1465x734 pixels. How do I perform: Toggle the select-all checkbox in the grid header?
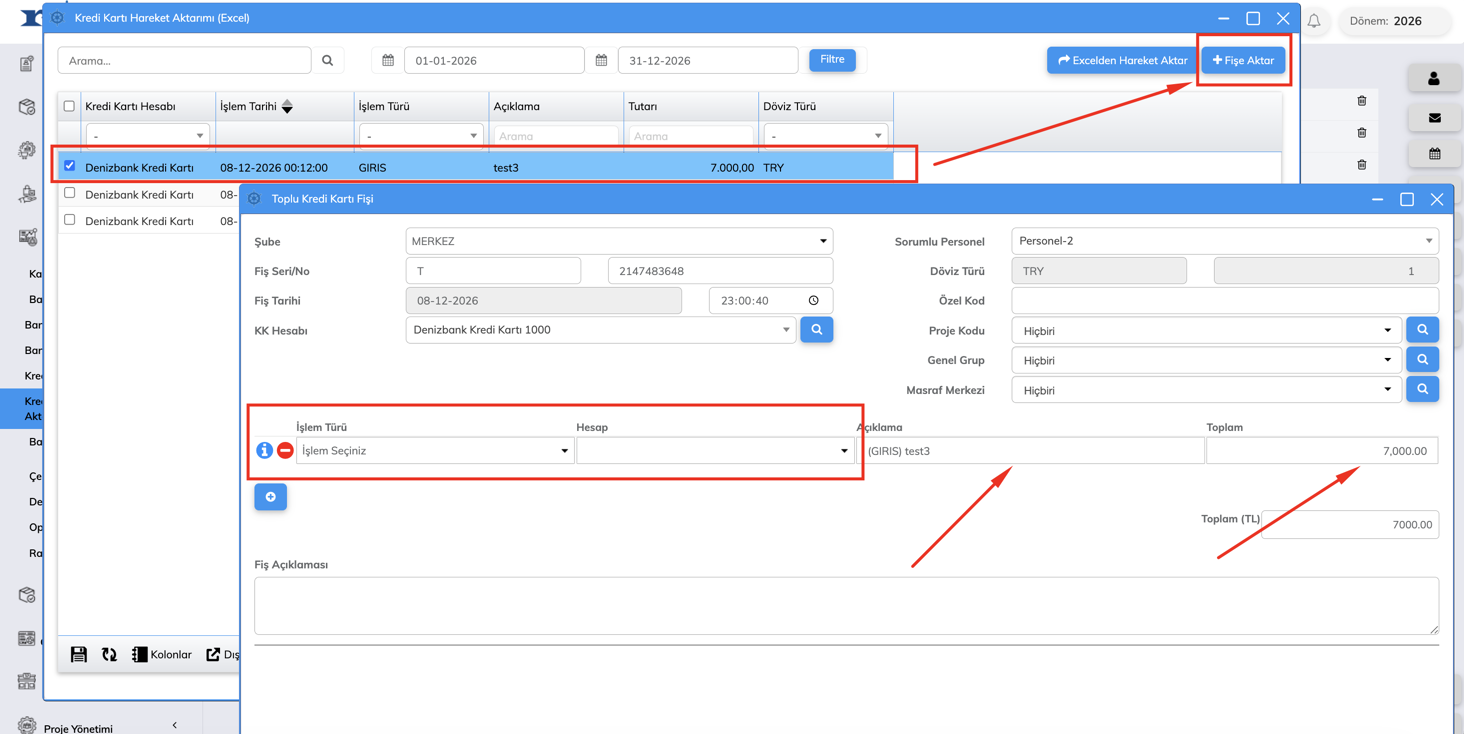(69, 106)
